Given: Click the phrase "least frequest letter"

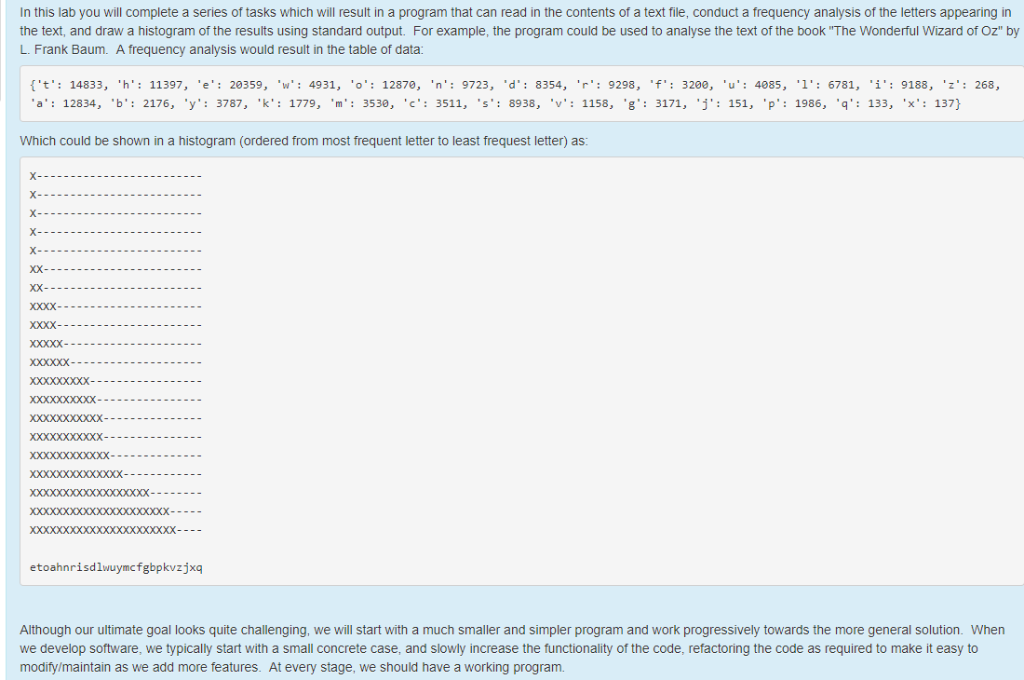Looking at the screenshot, I should [x=509, y=141].
